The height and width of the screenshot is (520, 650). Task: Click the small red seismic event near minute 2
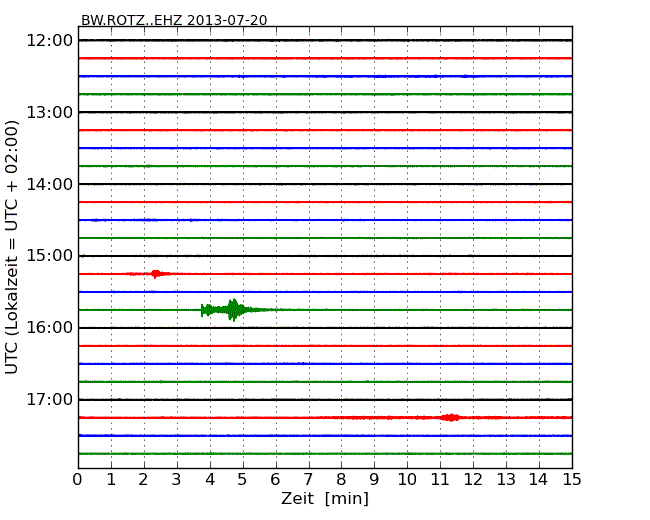coord(155,274)
